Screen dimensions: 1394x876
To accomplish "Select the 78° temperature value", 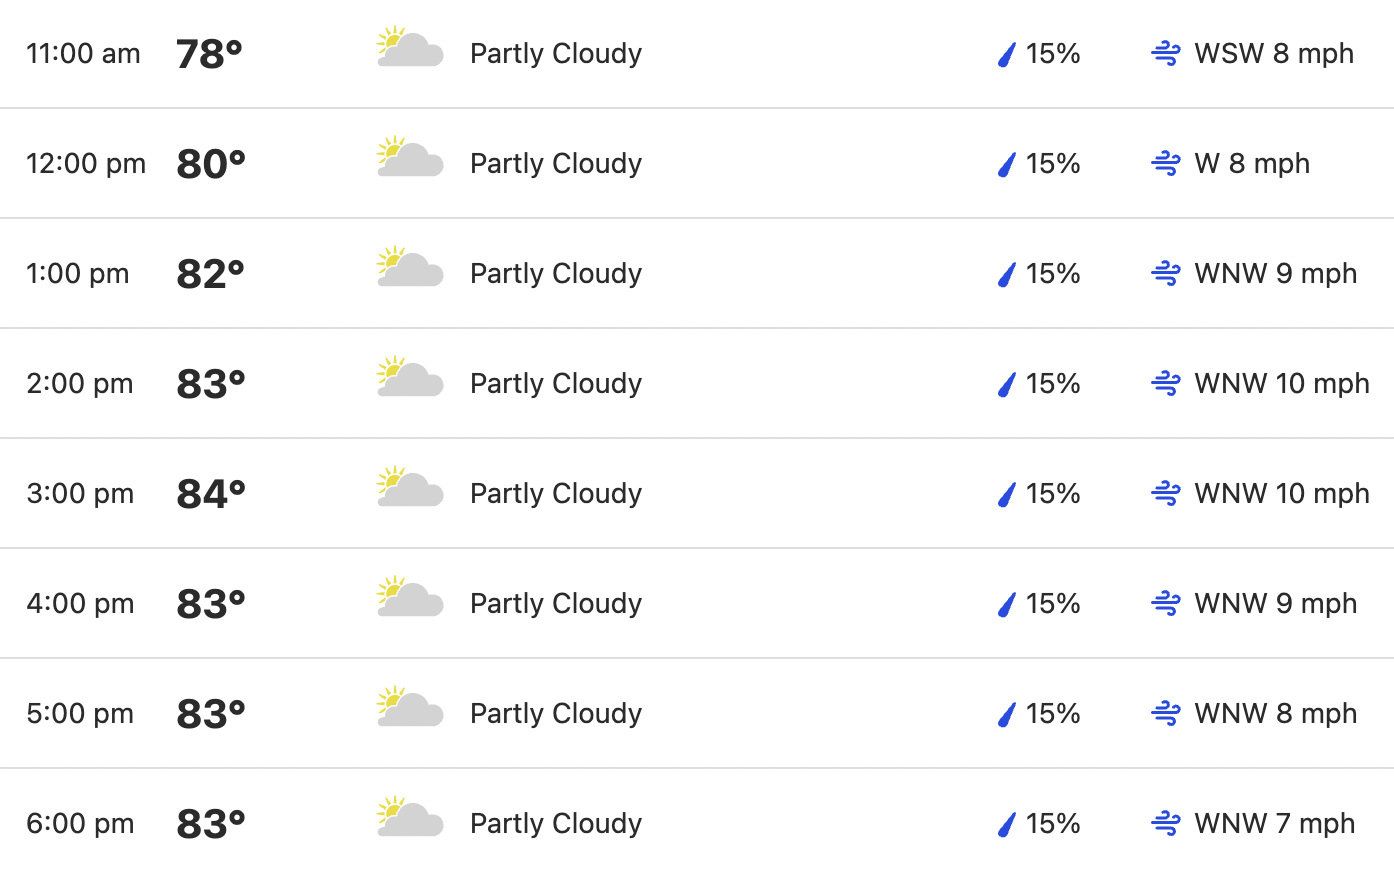I will 210,54.
